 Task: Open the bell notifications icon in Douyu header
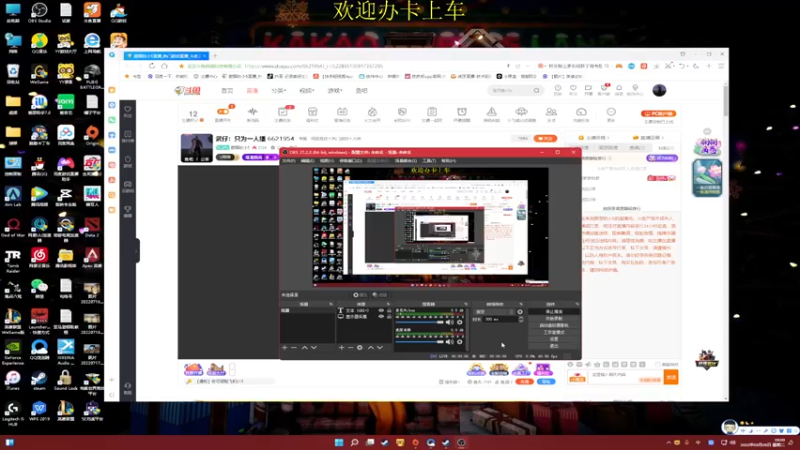tap(619, 88)
